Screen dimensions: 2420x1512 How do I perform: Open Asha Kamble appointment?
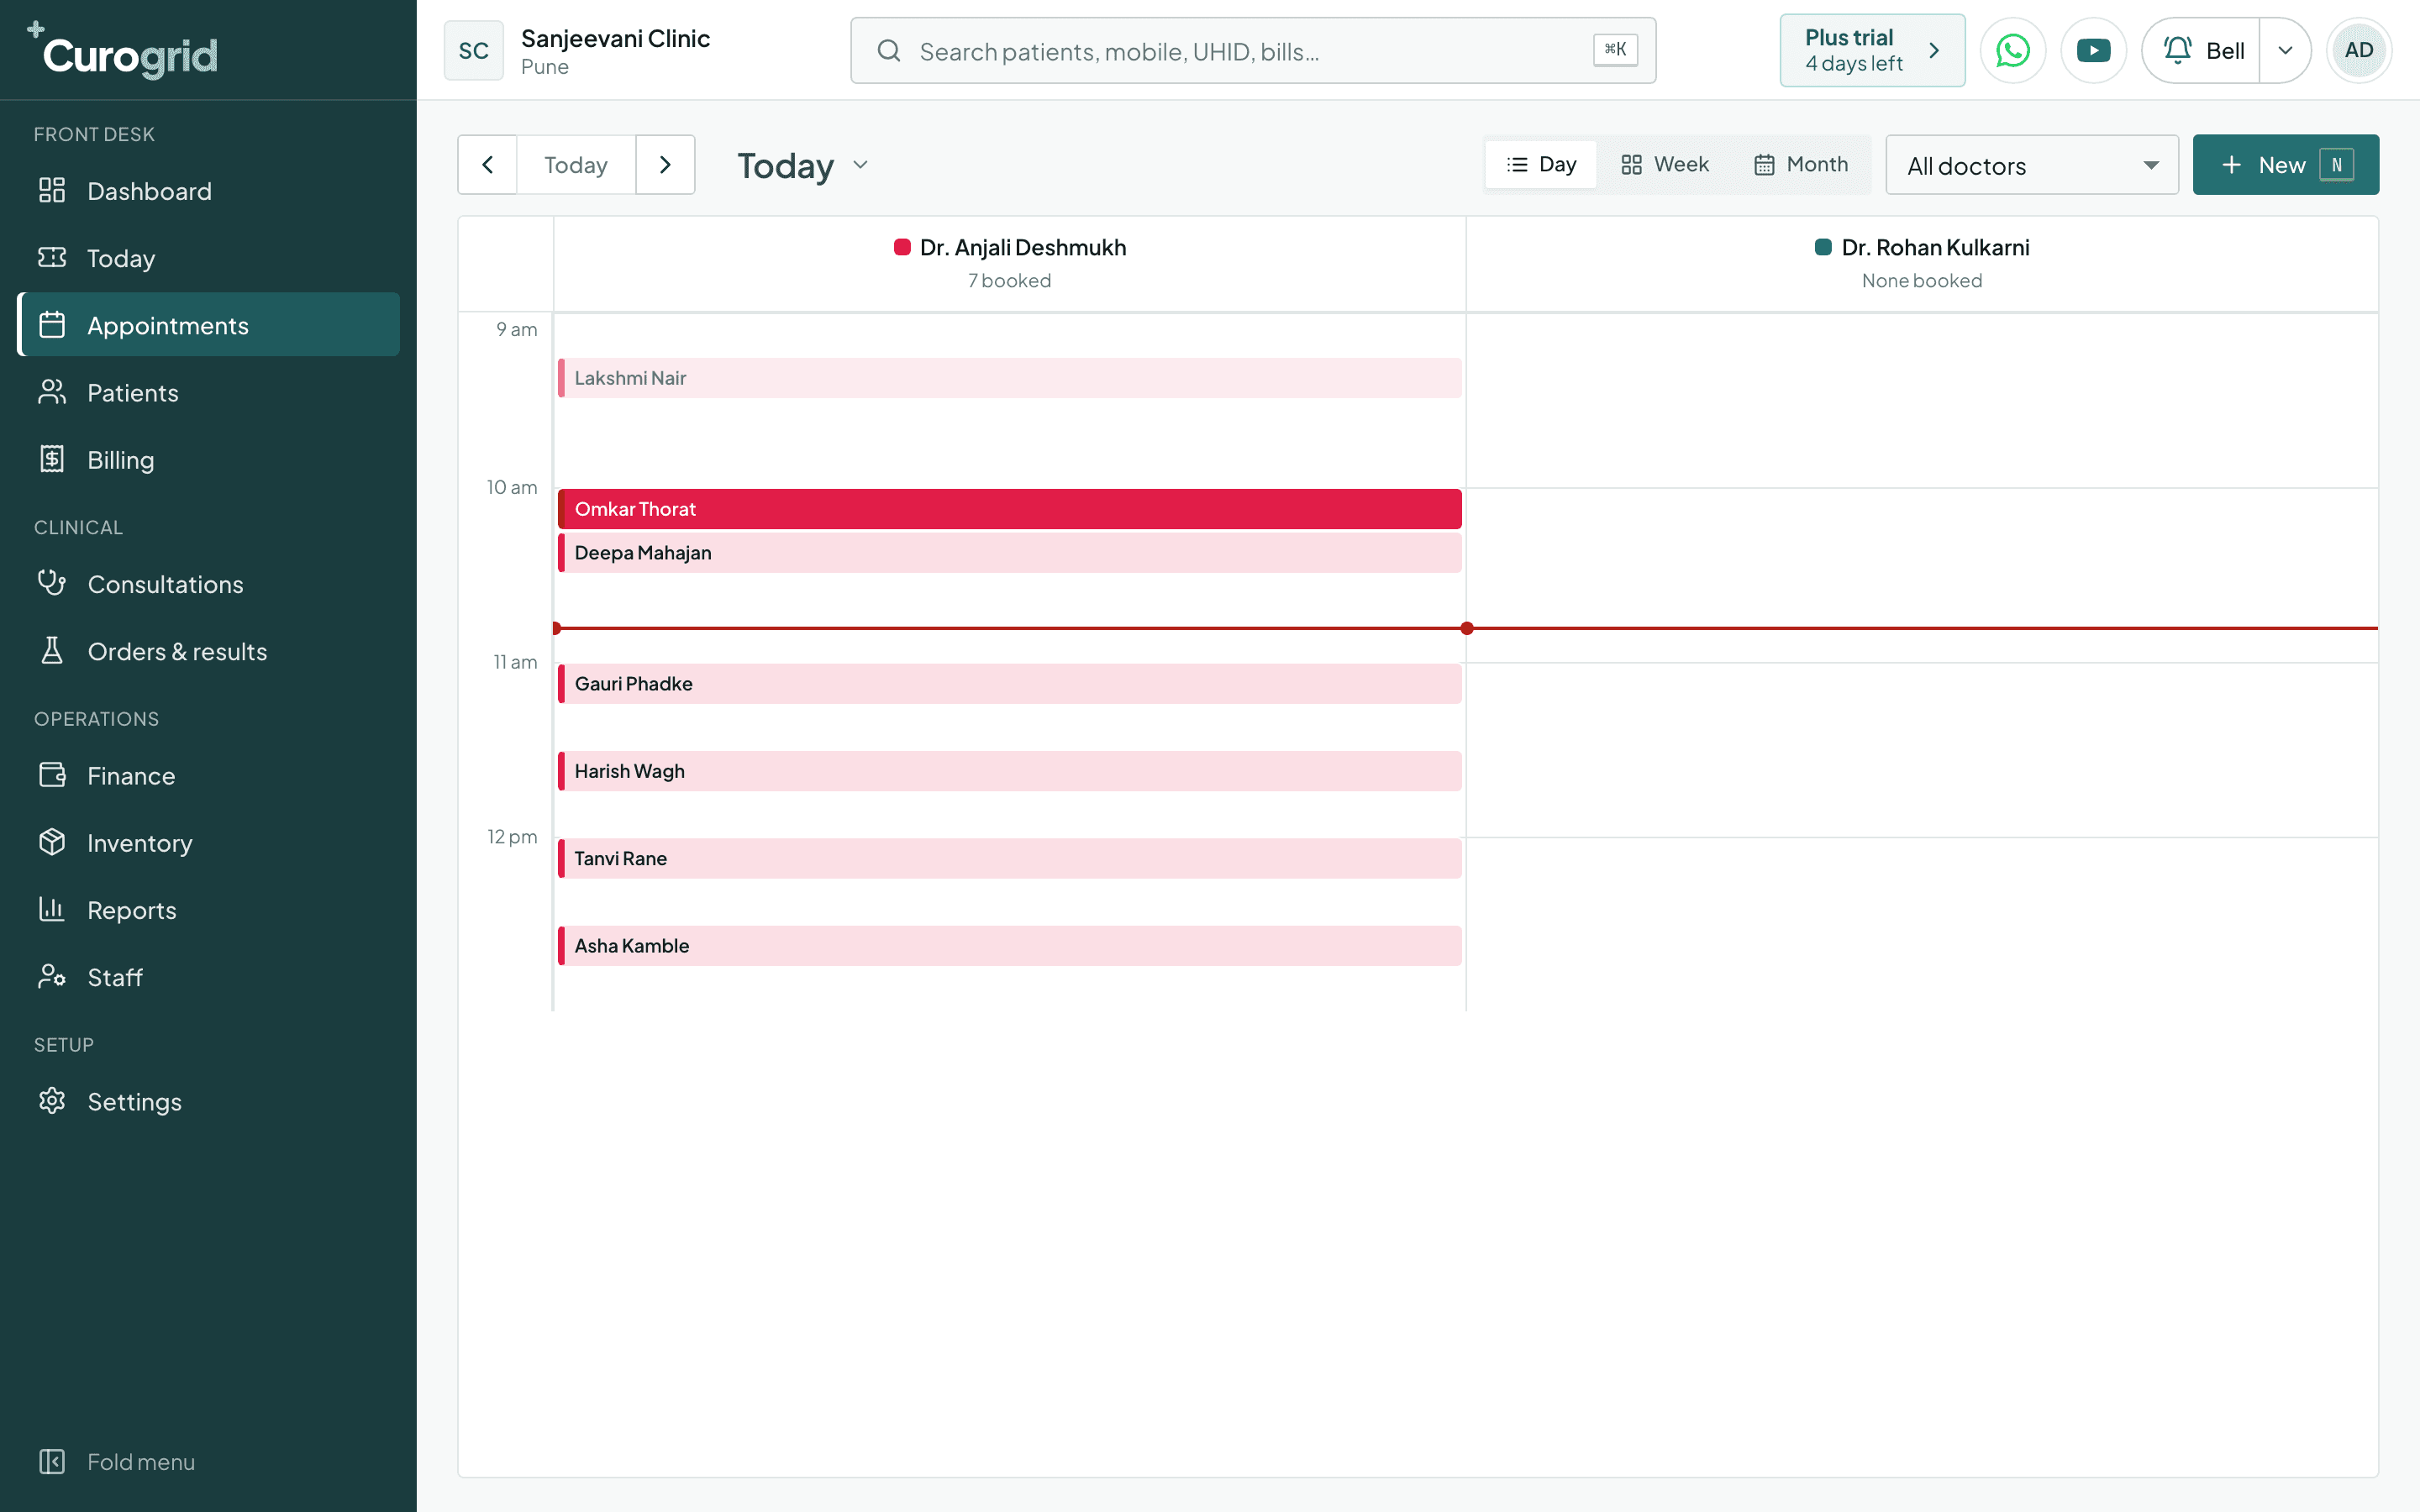click(x=1010, y=946)
